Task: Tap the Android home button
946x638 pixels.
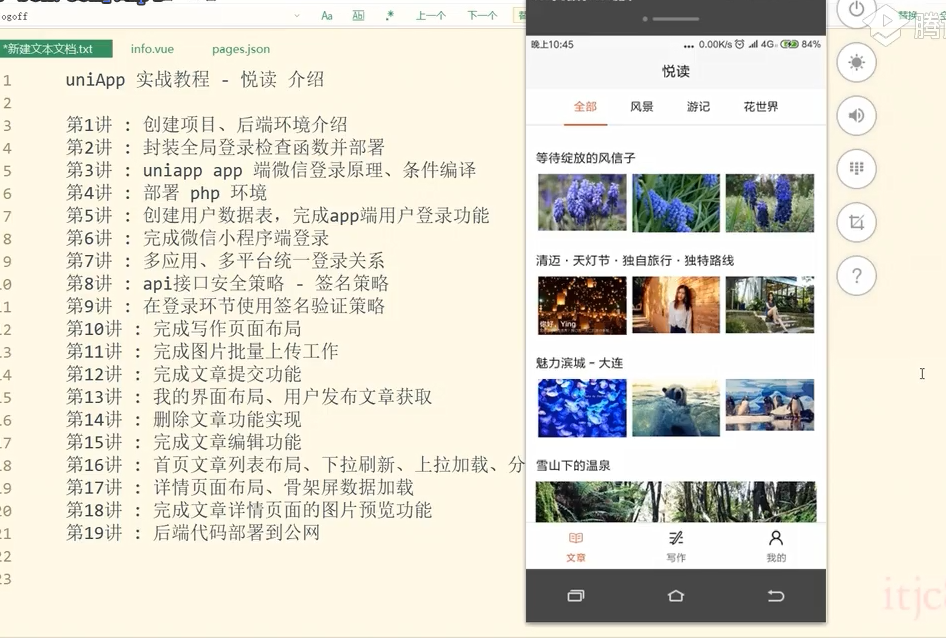Action: coord(675,596)
